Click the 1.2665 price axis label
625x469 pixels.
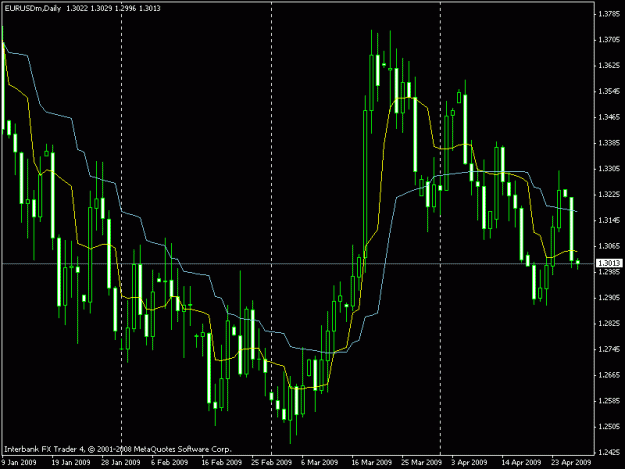coord(609,375)
